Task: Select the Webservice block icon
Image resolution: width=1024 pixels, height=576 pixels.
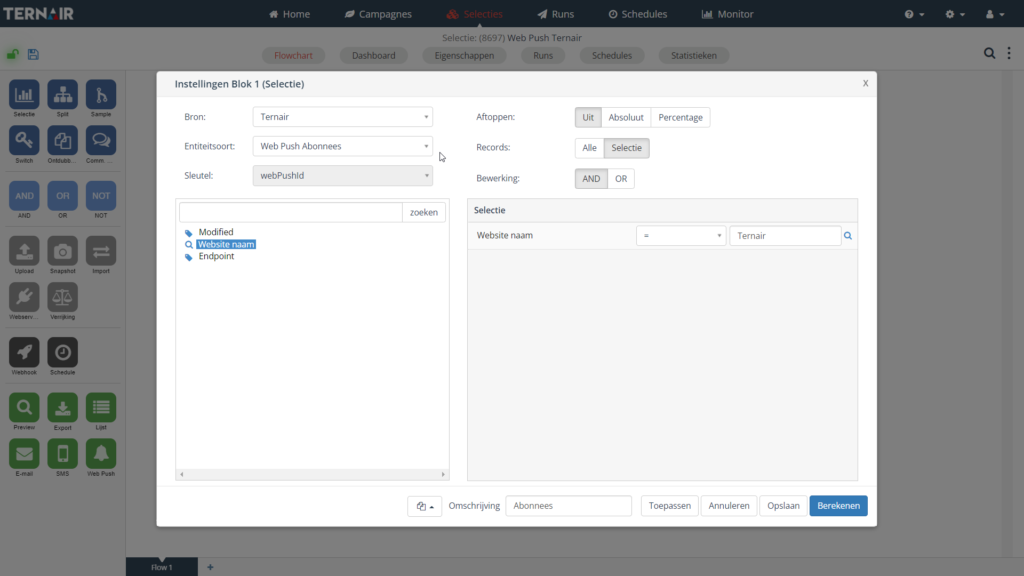Action: click(24, 297)
